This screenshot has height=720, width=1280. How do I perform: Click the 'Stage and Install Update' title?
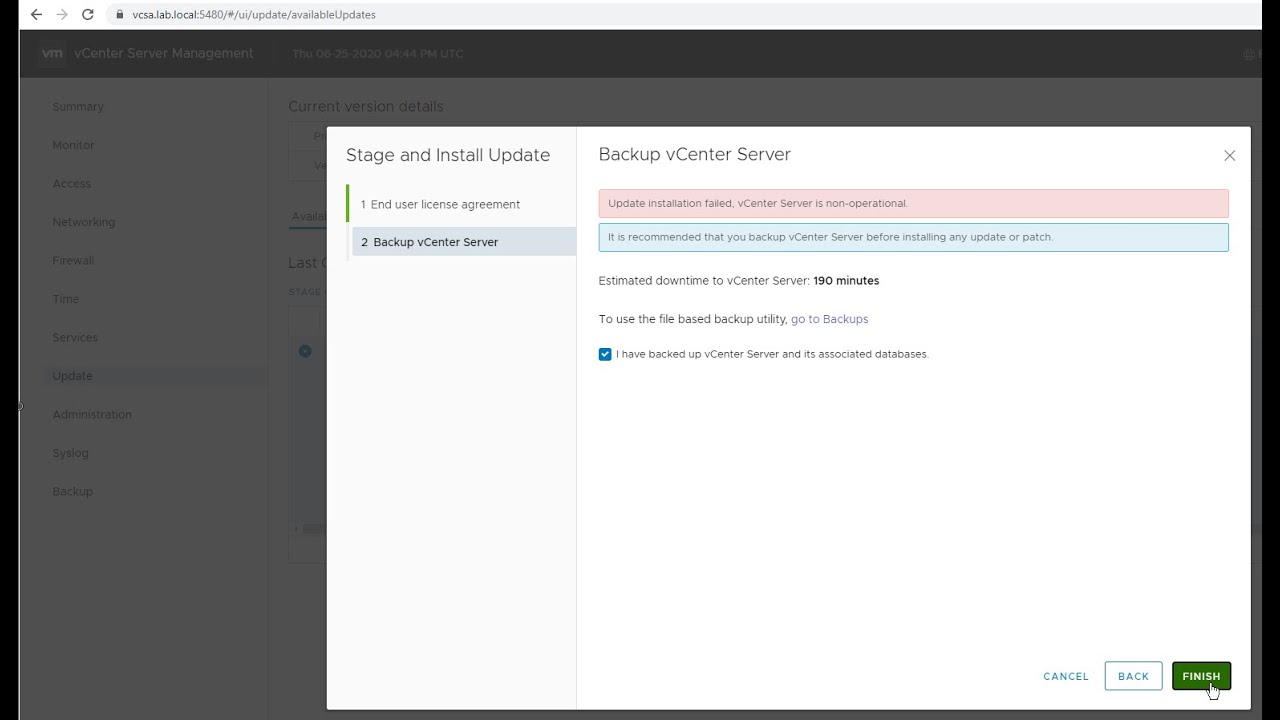(448, 155)
